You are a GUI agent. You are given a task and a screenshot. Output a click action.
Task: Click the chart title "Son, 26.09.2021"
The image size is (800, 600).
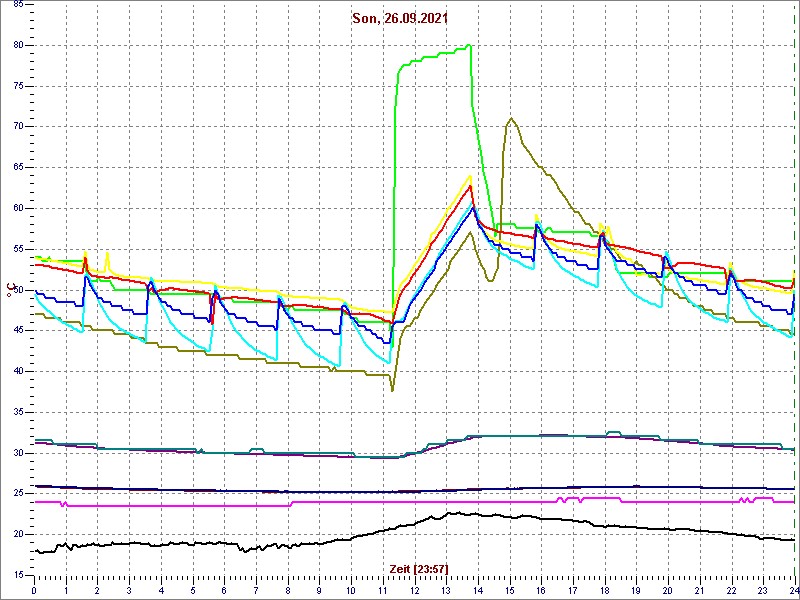[400, 18]
